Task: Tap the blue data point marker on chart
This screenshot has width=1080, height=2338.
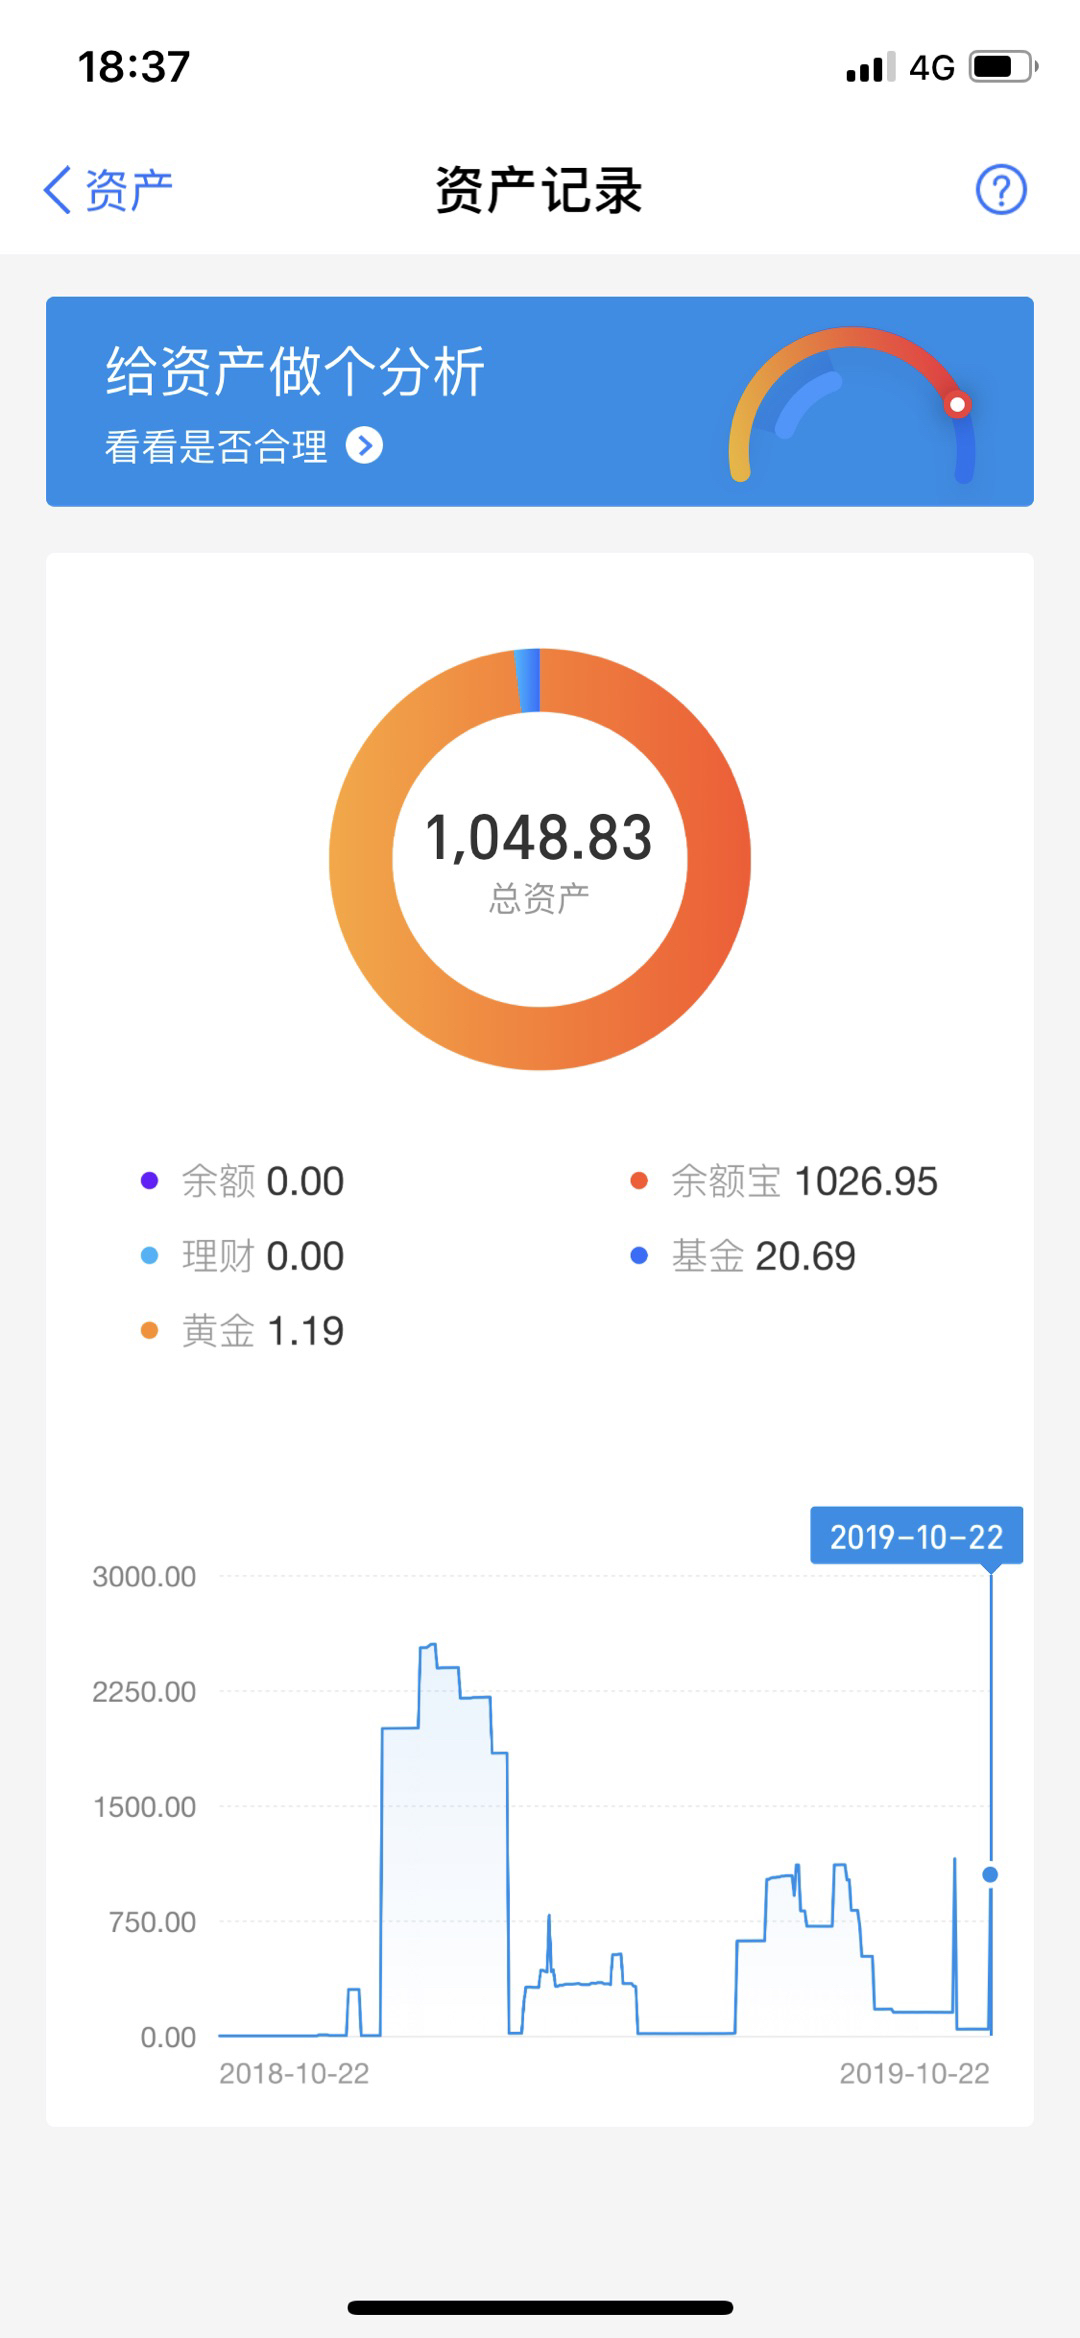Action: coord(990,1874)
